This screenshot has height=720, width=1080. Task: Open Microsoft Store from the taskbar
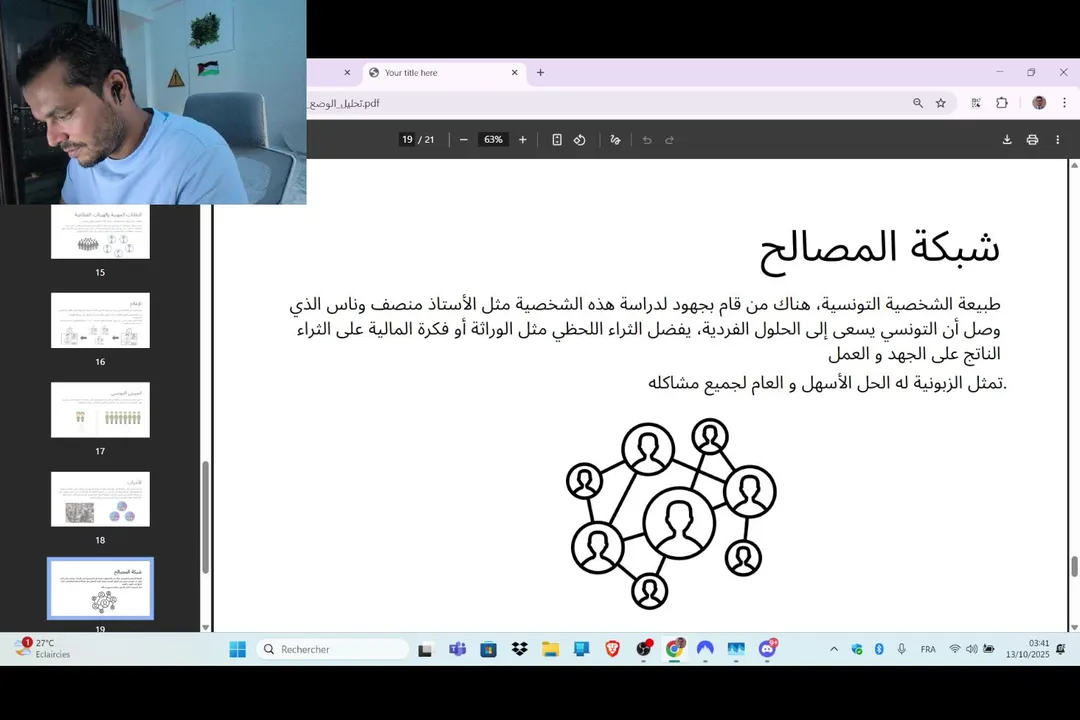[x=488, y=649]
